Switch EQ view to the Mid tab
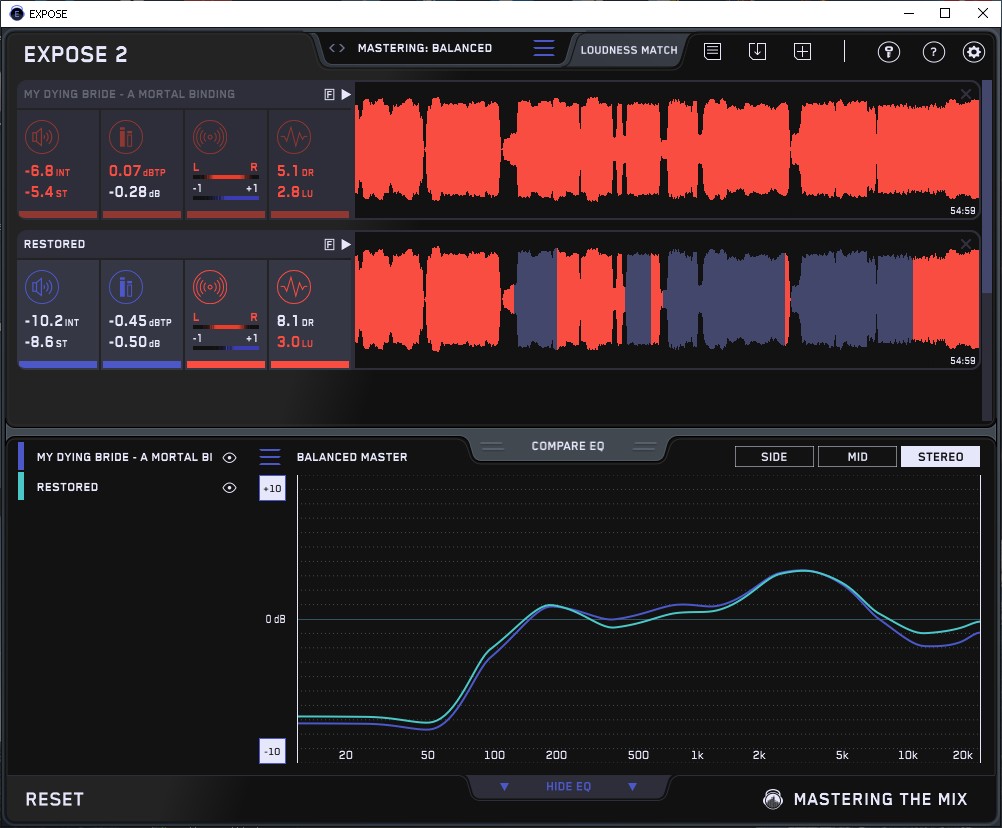Viewport: 1002px width, 828px height. tap(857, 457)
